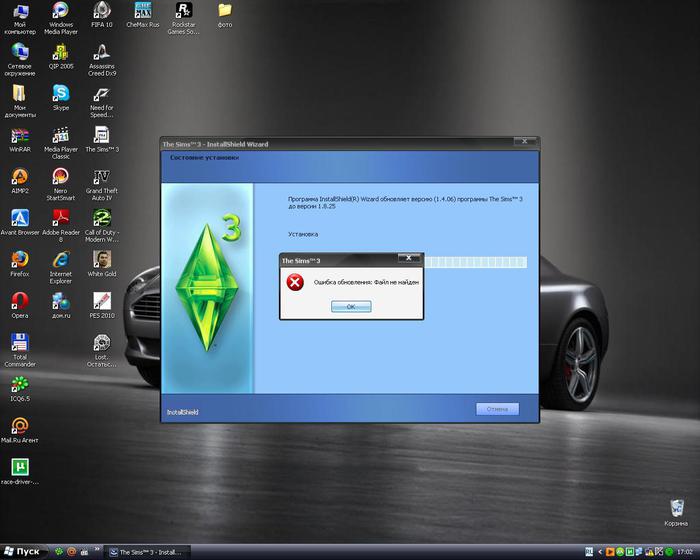700x560 pixels.
Task: Select Internet Explorer desktop icon
Action: coord(61,267)
